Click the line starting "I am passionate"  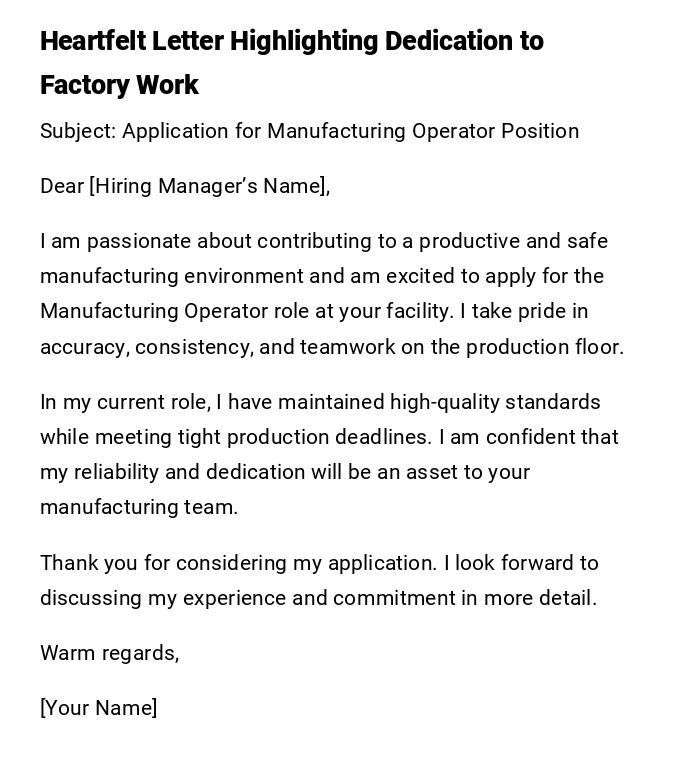click(323, 241)
